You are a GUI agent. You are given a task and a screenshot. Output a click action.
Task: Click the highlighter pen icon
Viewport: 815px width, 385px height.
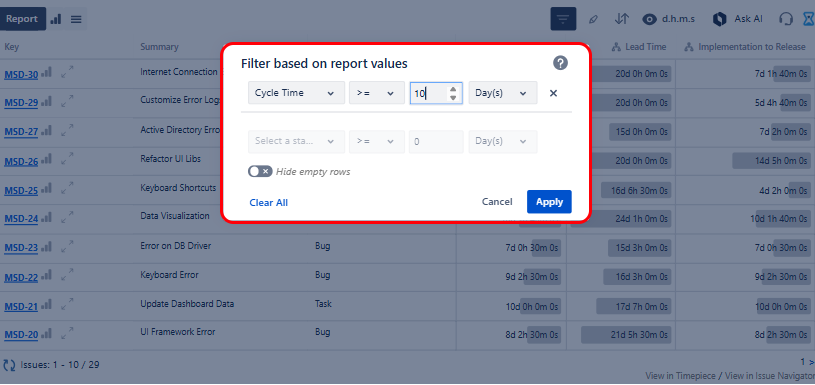tap(593, 19)
